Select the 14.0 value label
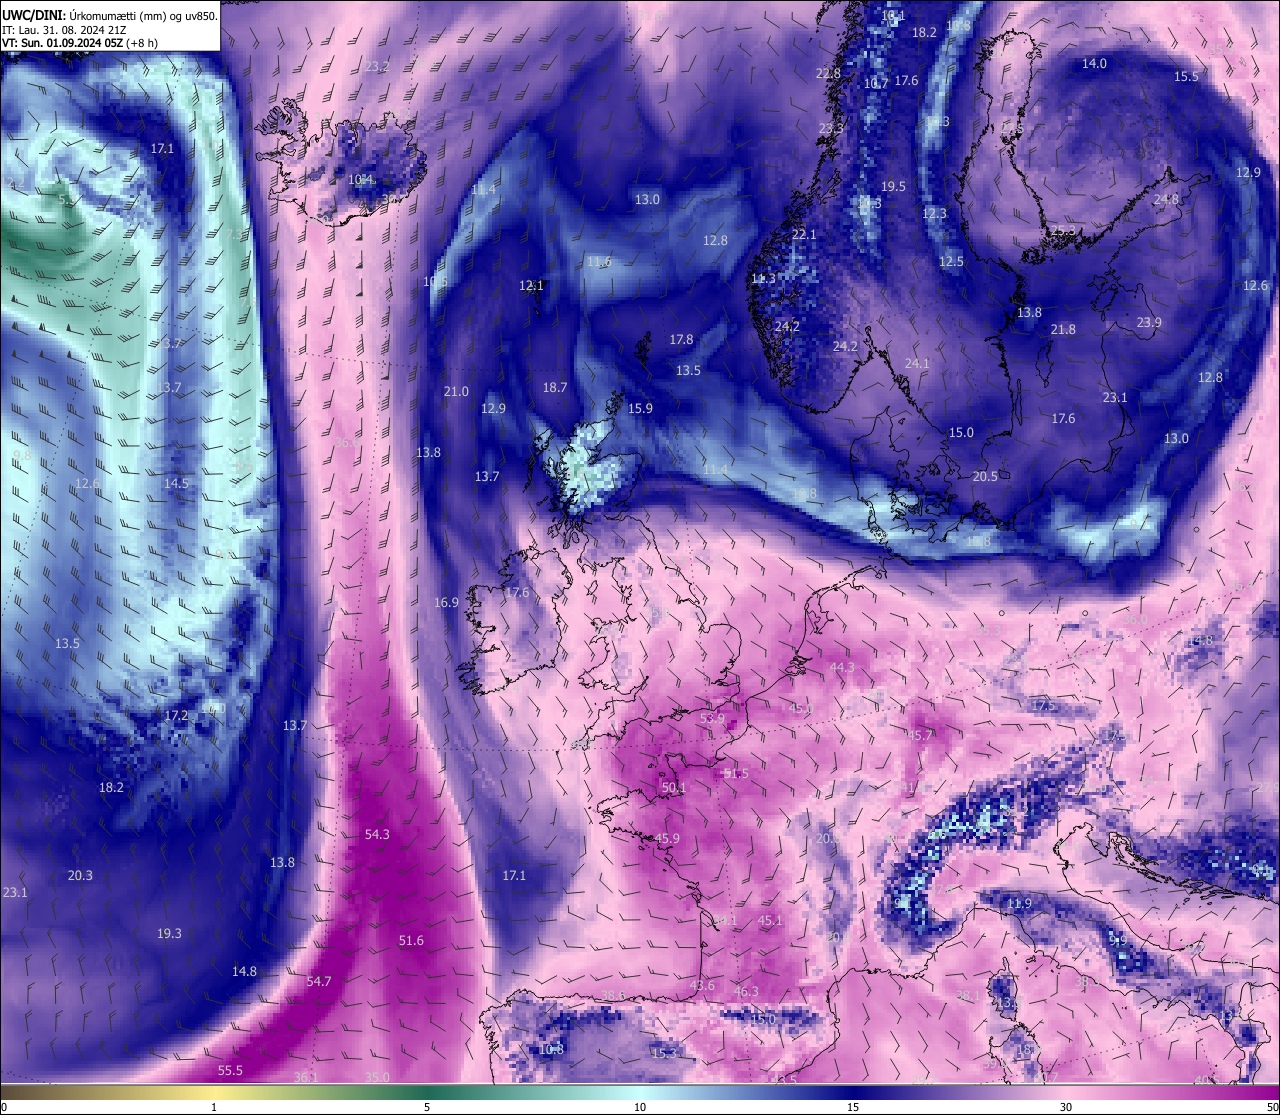The width and height of the screenshot is (1280, 1115). 1094,63
